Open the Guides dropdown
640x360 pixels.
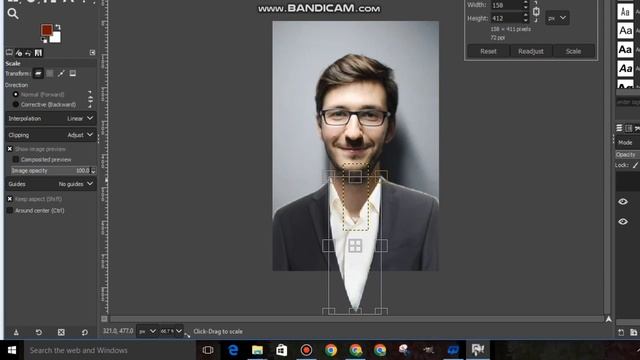pyautogui.click(x=51, y=184)
